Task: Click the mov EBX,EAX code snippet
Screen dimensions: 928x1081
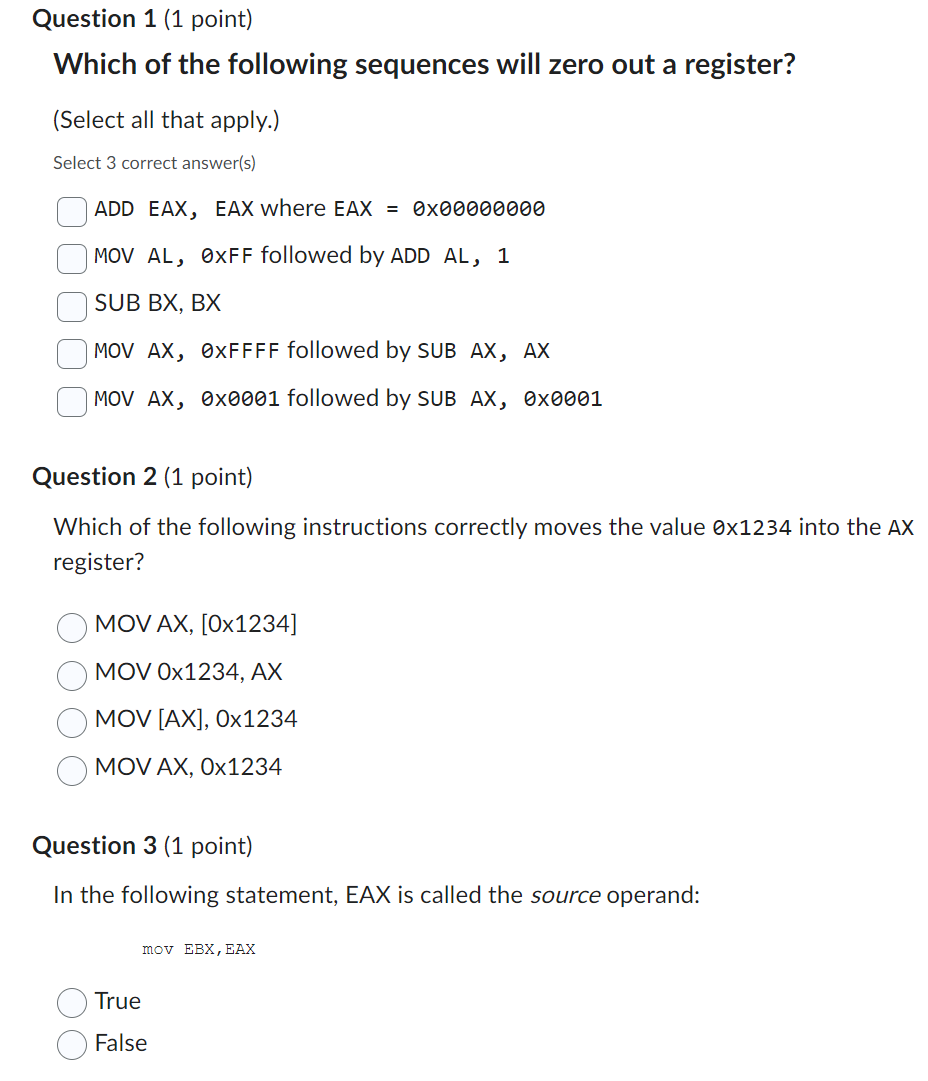Action: pyautogui.click(x=199, y=949)
